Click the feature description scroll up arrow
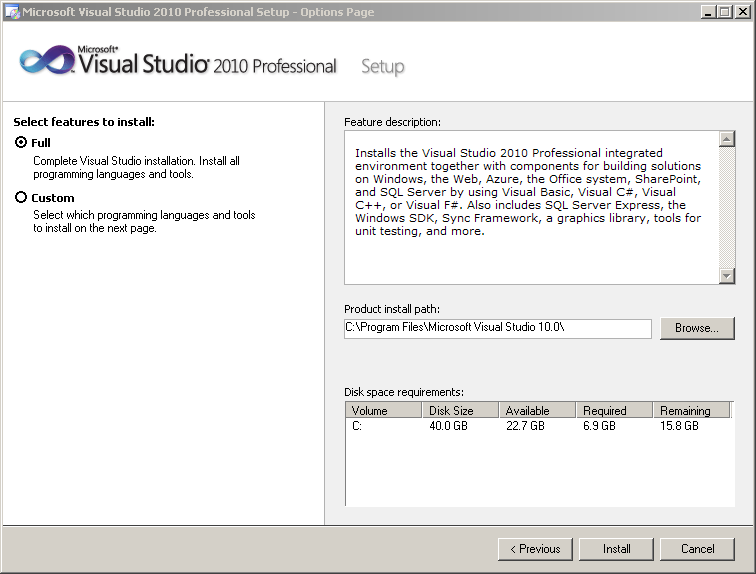The height and width of the screenshot is (574, 756). (x=727, y=139)
